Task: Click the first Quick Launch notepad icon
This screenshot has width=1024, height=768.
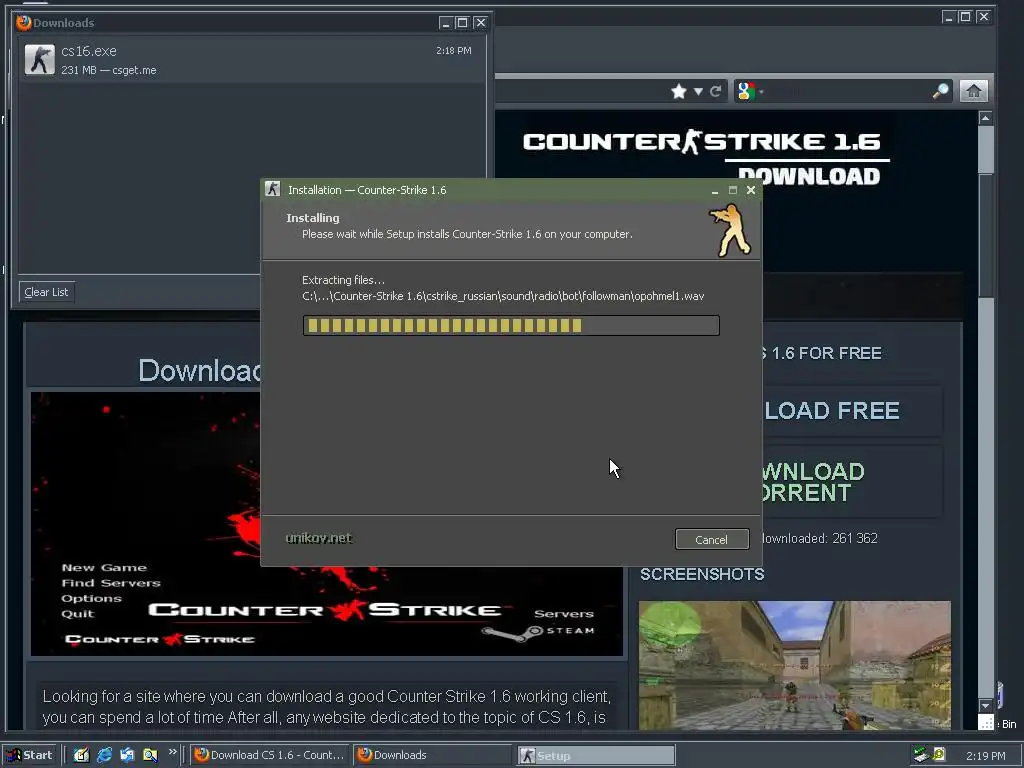Action: click(81, 755)
